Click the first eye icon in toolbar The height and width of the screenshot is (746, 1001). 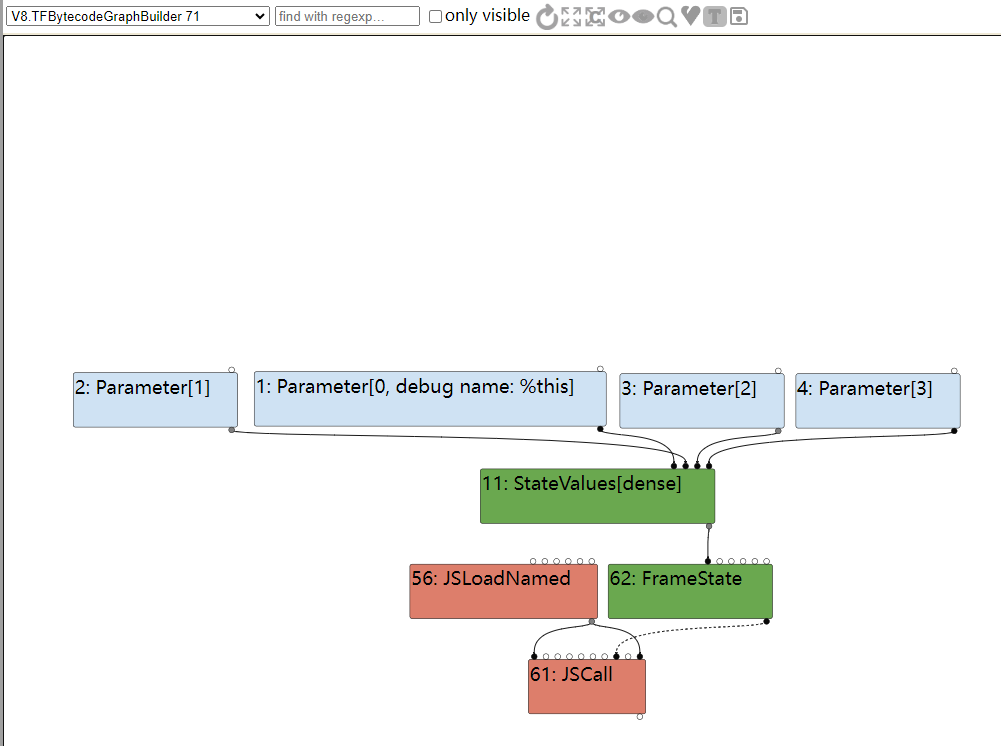[619, 16]
